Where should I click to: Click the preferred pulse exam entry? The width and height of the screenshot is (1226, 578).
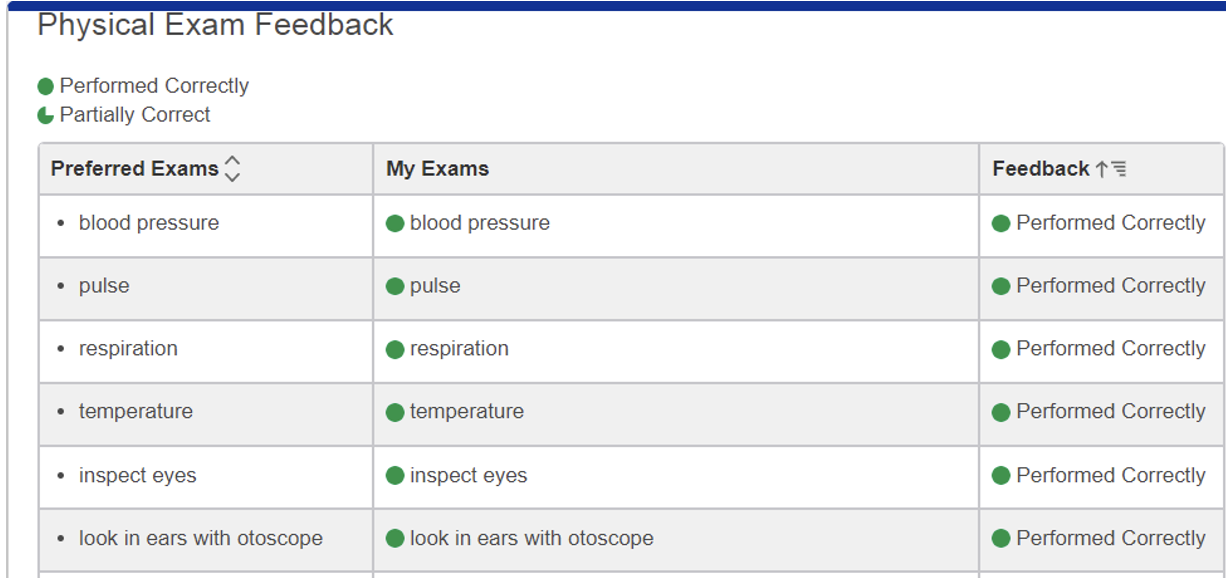pos(104,286)
